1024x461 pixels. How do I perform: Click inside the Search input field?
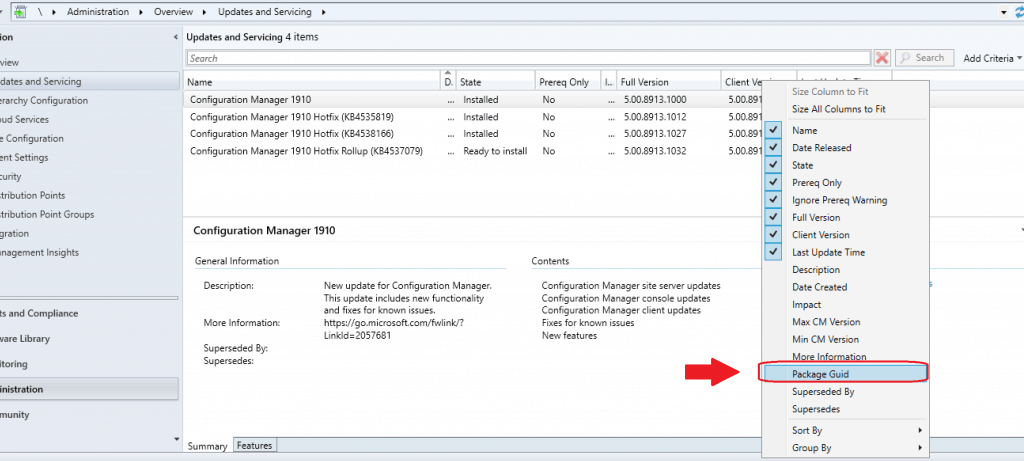click(x=528, y=58)
